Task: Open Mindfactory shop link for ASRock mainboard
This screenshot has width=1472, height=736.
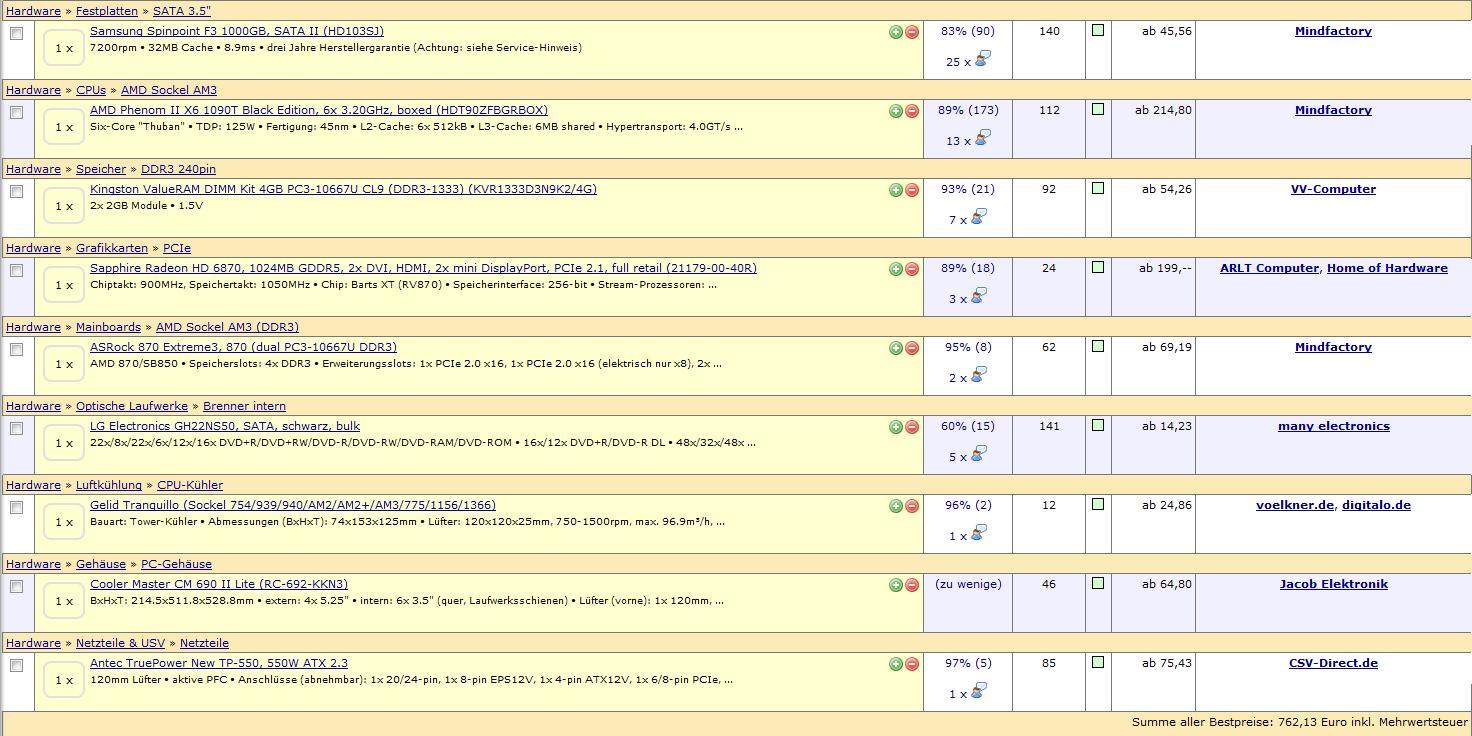Action: [1333, 347]
